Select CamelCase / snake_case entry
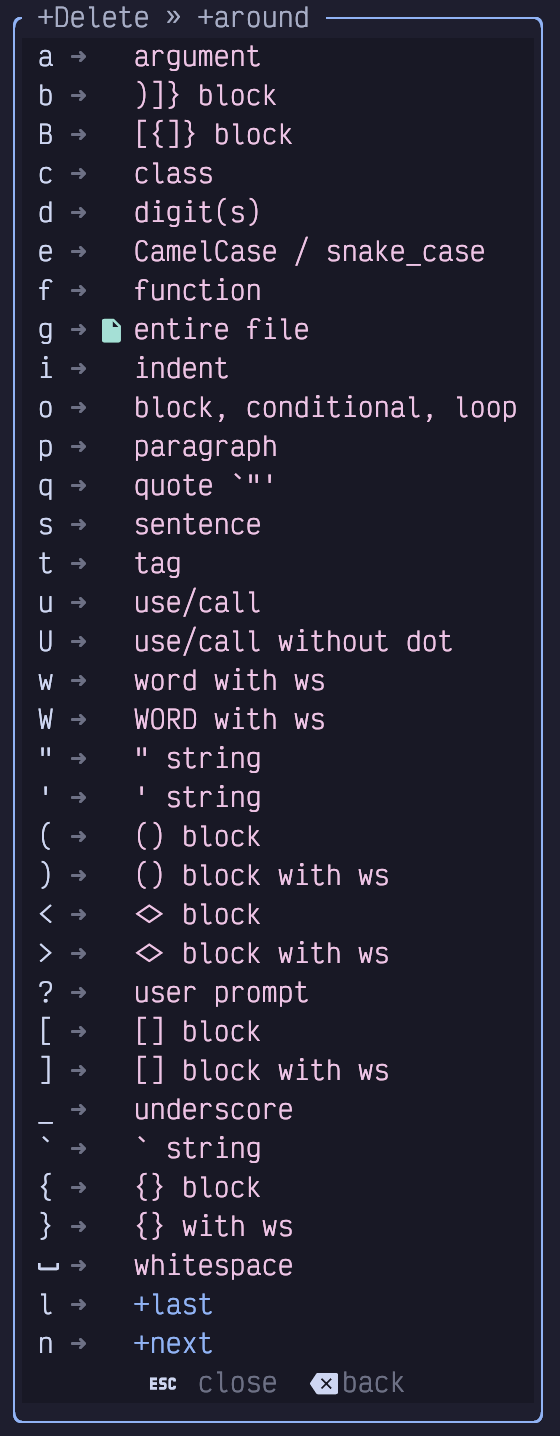 [309, 252]
